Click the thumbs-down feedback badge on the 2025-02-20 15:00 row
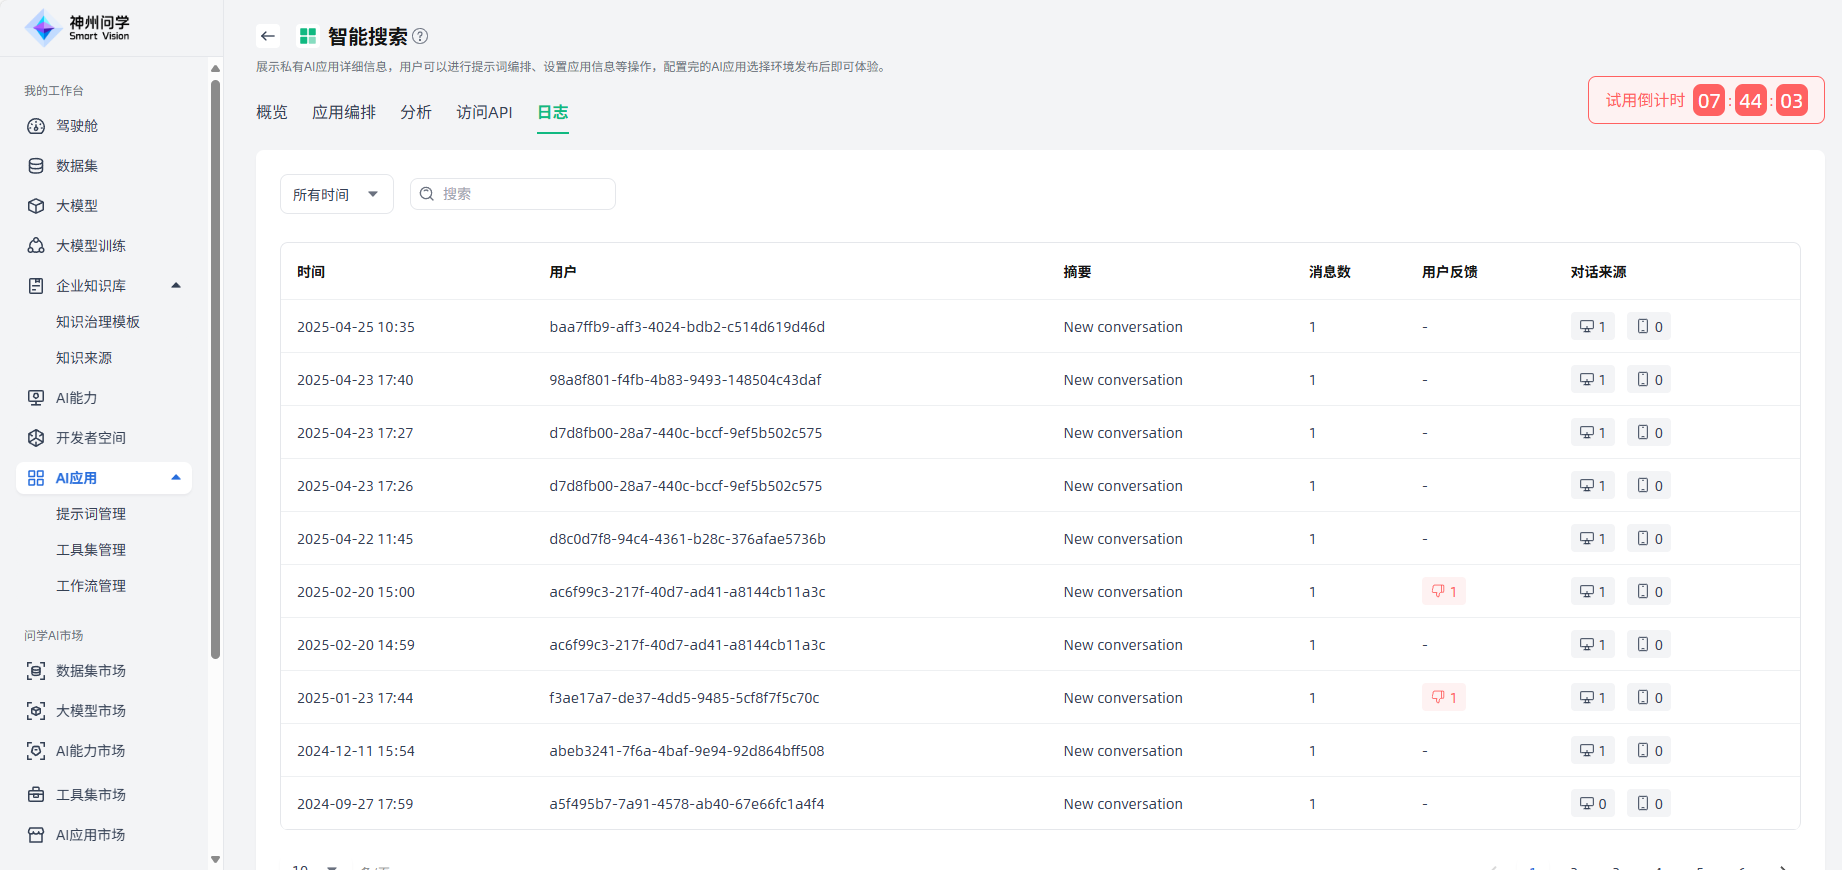The height and width of the screenshot is (870, 1842). pos(1444,592)
